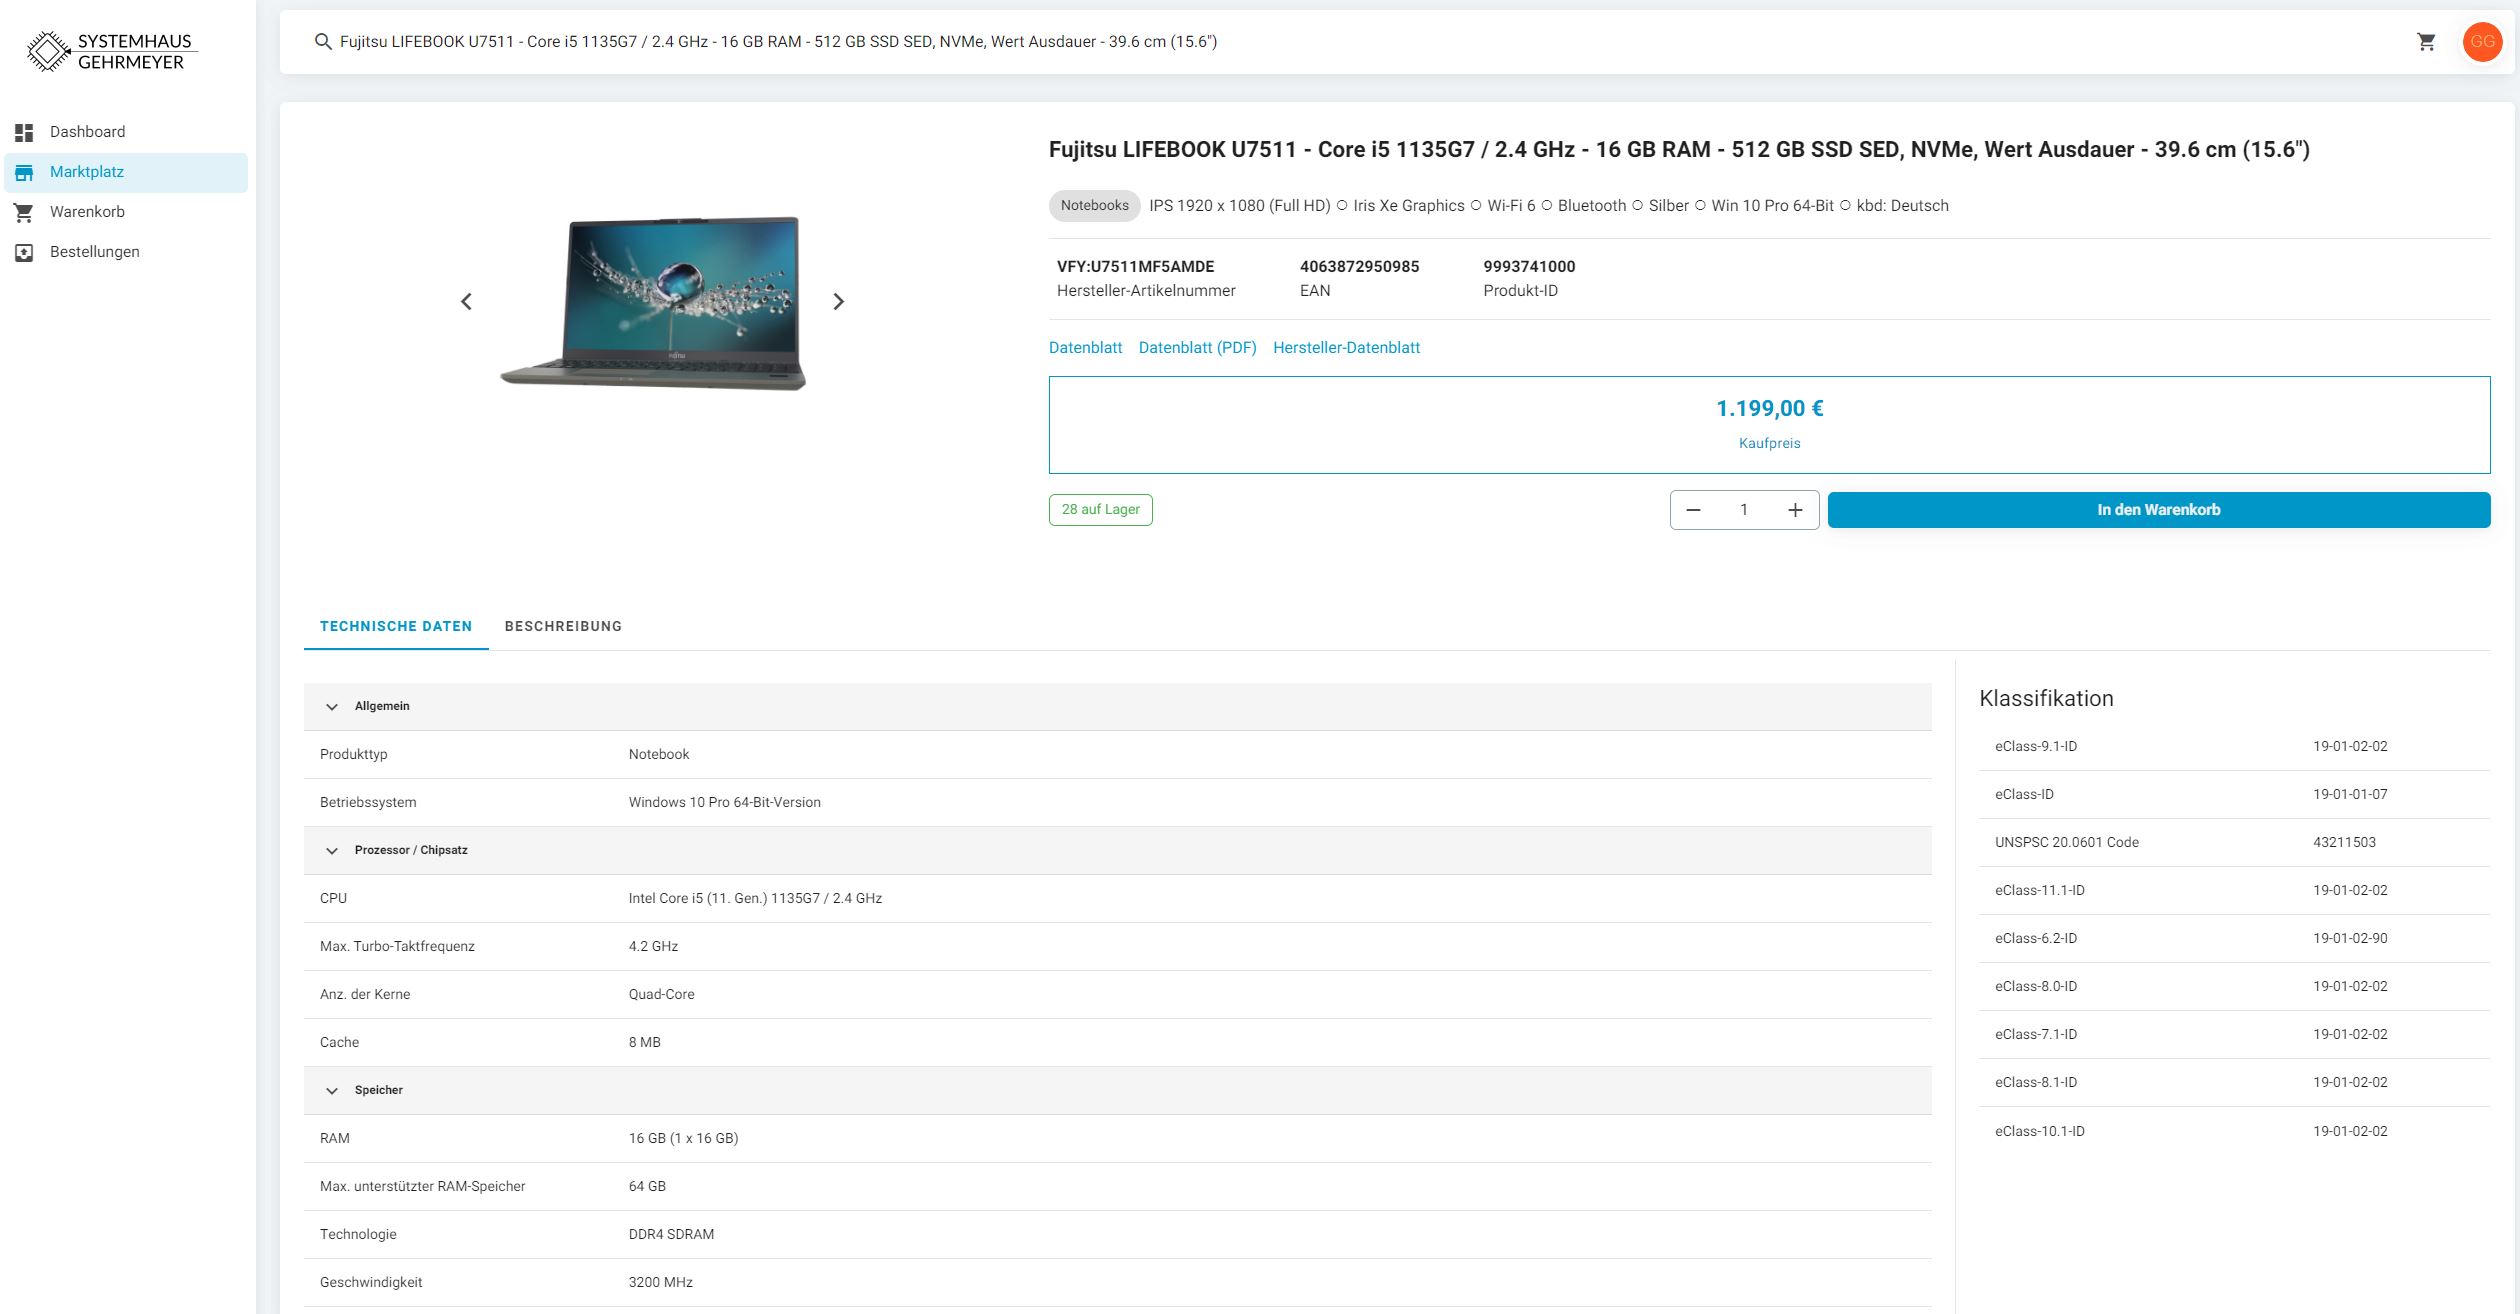Screen dimensions: 2520x1314
Task: Click the 4.2 GHz turbo frequency value
Action: tap(653, 947)
